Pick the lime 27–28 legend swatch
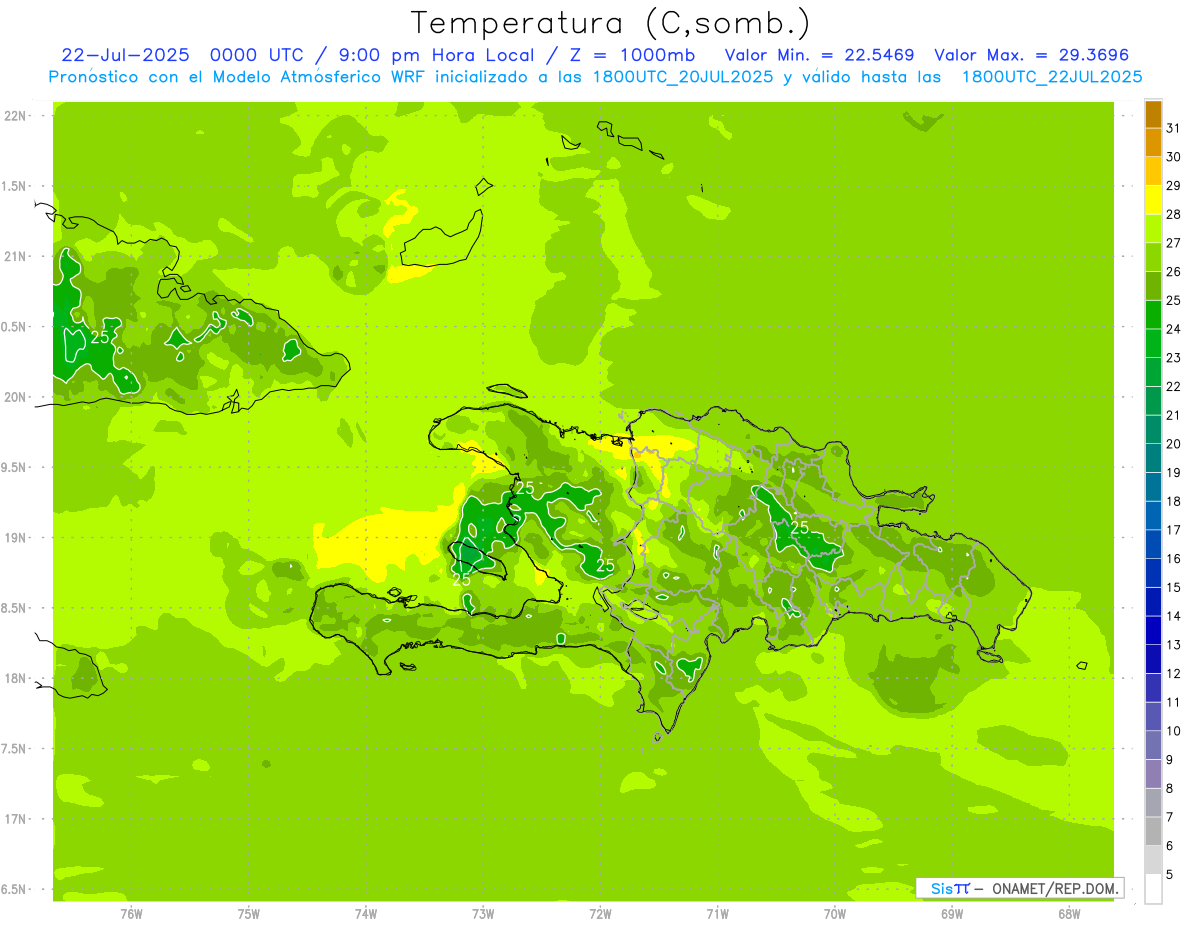 pos(1153,229)
